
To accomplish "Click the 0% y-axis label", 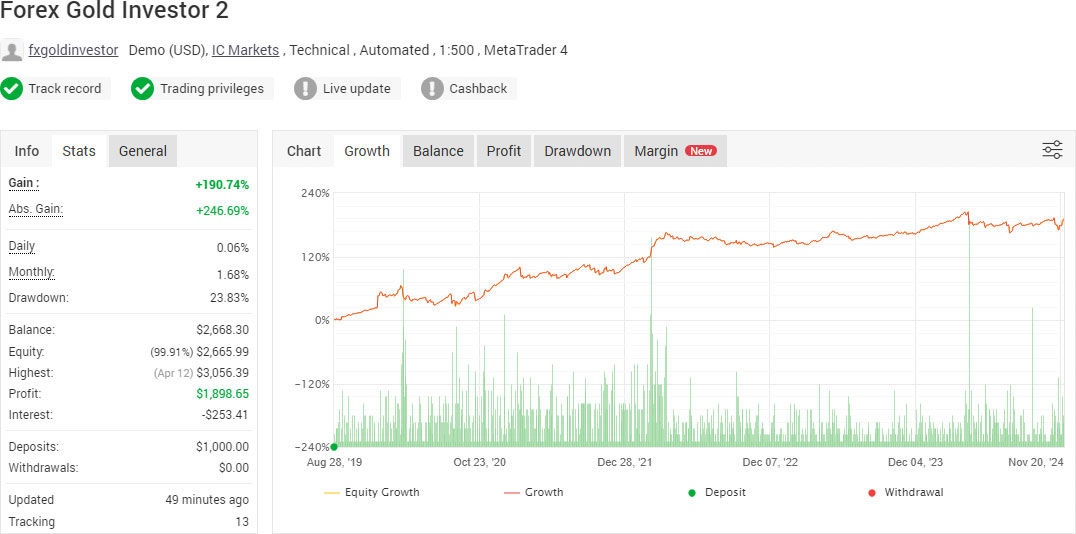I will click(x=321, y=321).
